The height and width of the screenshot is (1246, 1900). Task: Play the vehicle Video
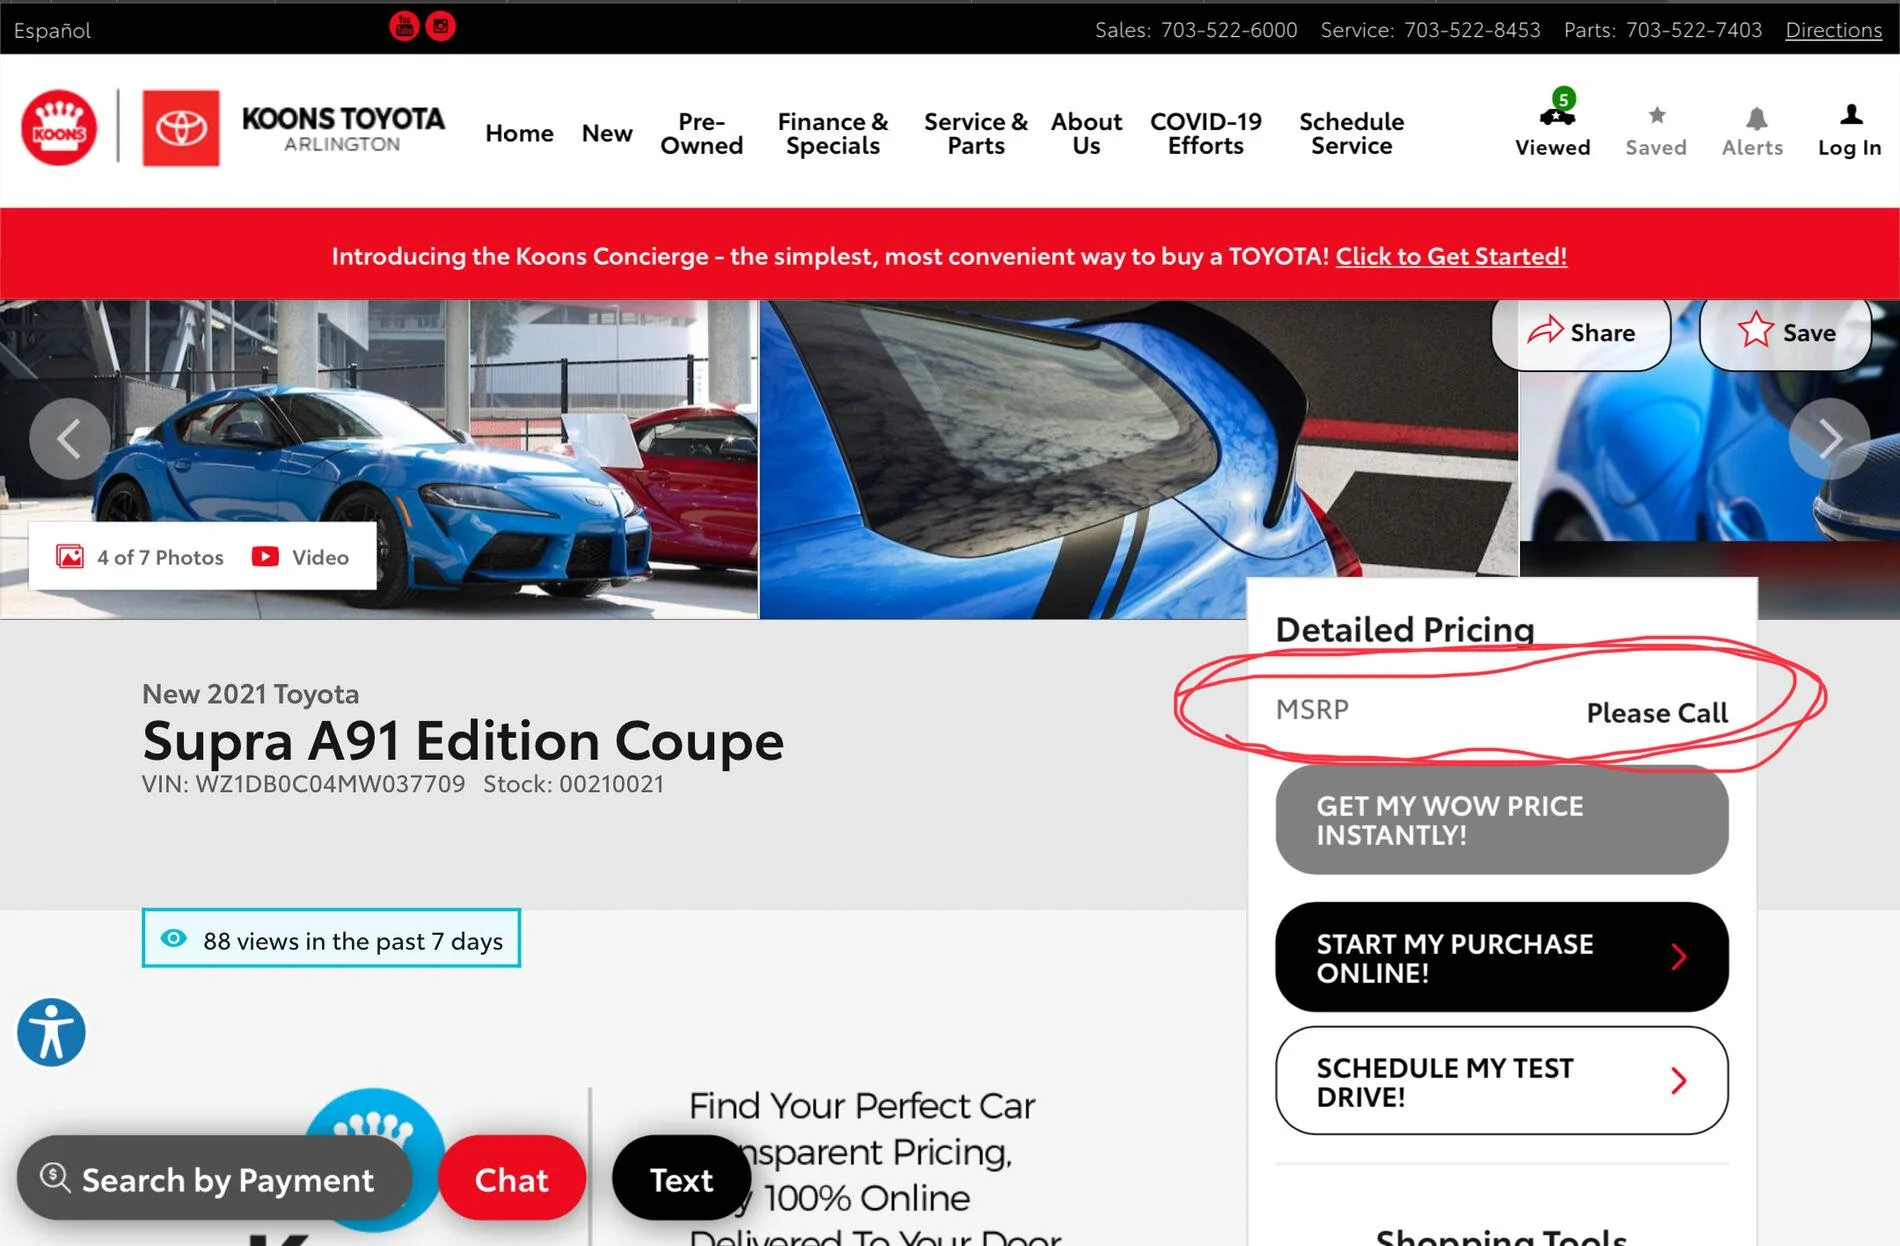coord(300,557)
